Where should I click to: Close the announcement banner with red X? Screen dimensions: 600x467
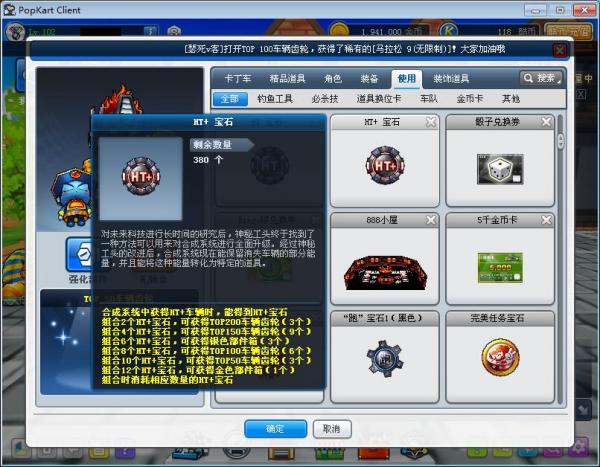(x=560, y=50)
